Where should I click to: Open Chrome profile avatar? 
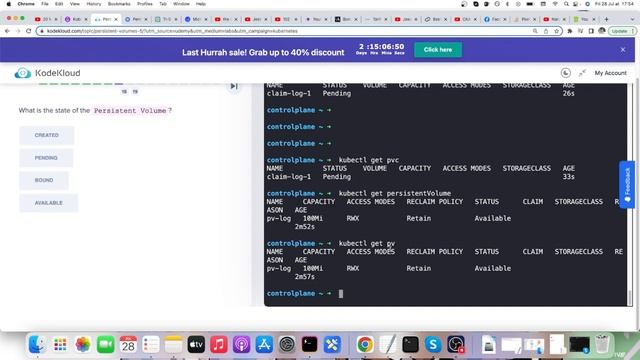coord(602,31)
